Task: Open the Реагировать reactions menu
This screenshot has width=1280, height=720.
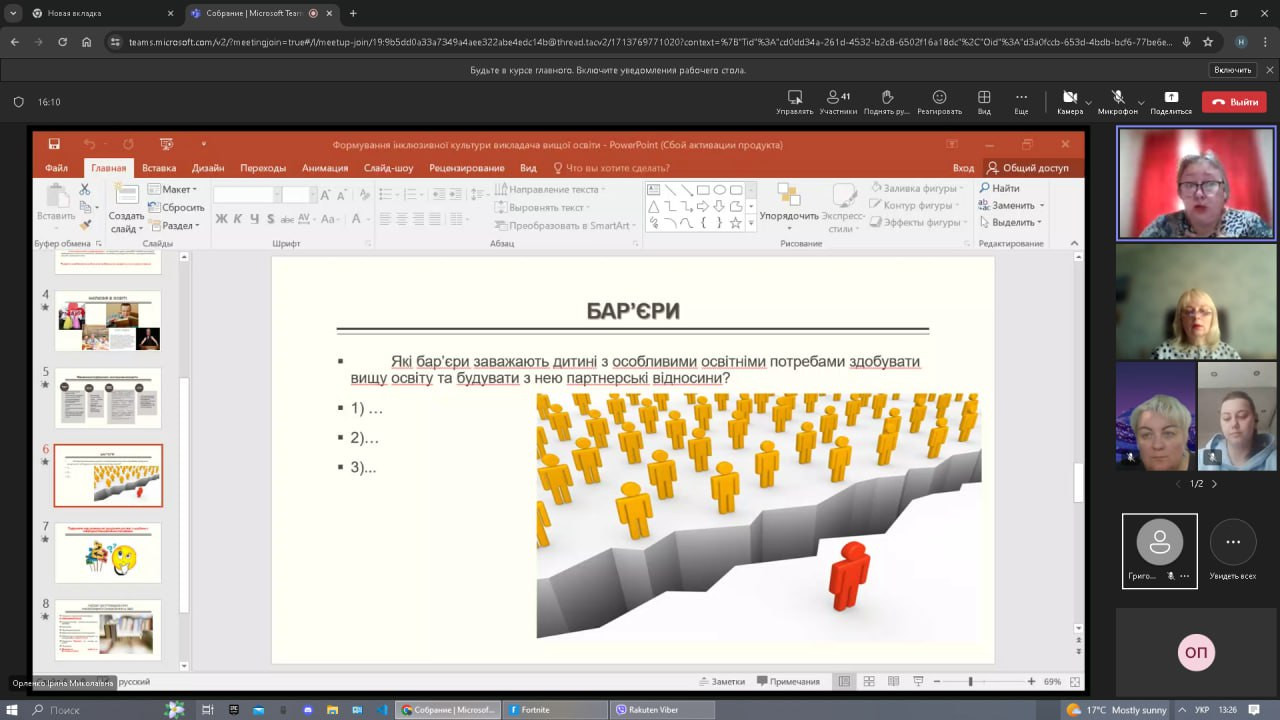Action: (x=939, y=98)
